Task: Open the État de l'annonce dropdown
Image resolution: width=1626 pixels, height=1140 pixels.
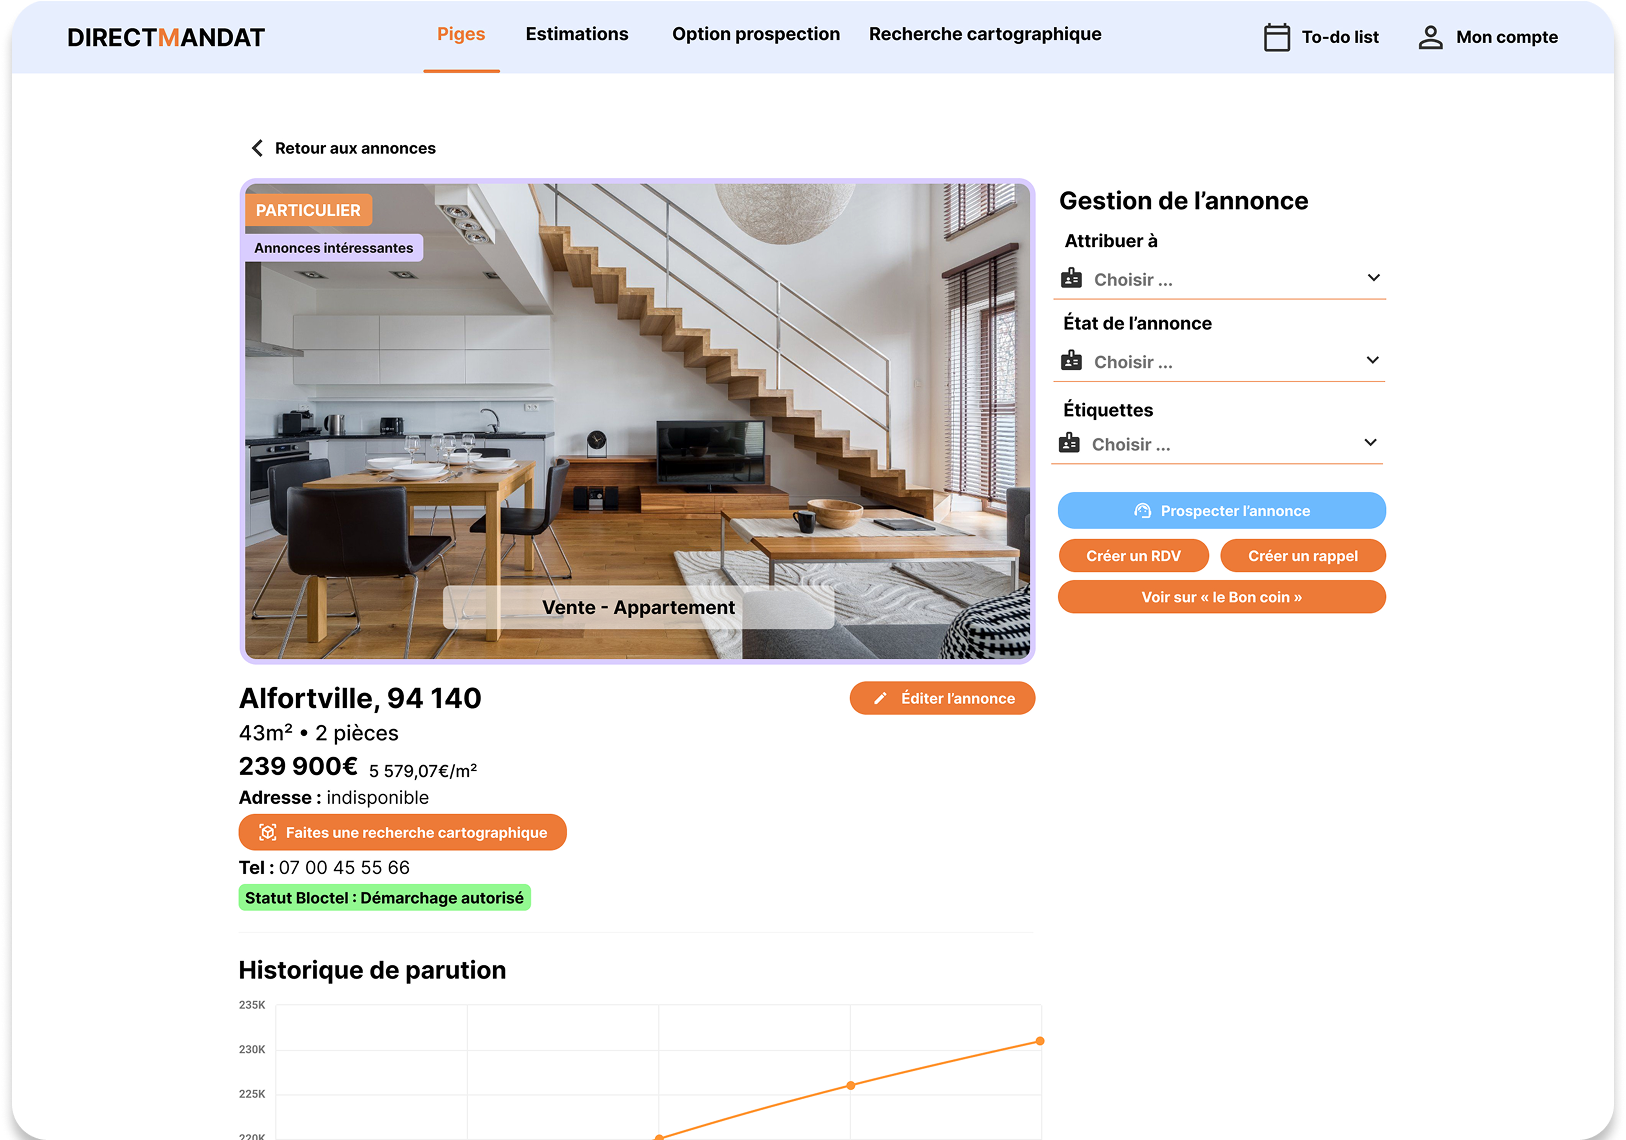Action: (1220, 362)
